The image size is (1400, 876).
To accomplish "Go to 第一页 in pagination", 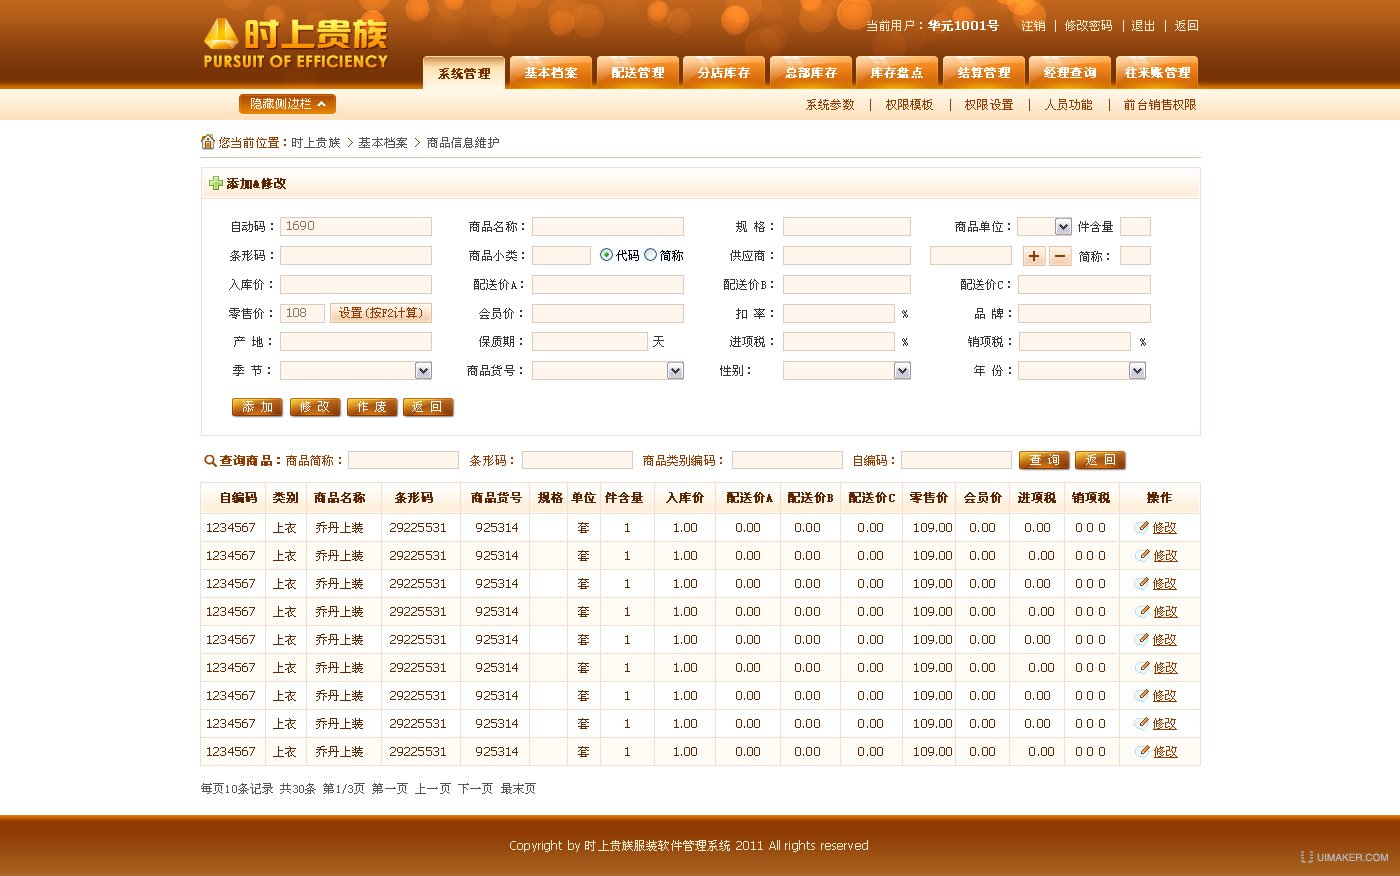I will (390, 789).
